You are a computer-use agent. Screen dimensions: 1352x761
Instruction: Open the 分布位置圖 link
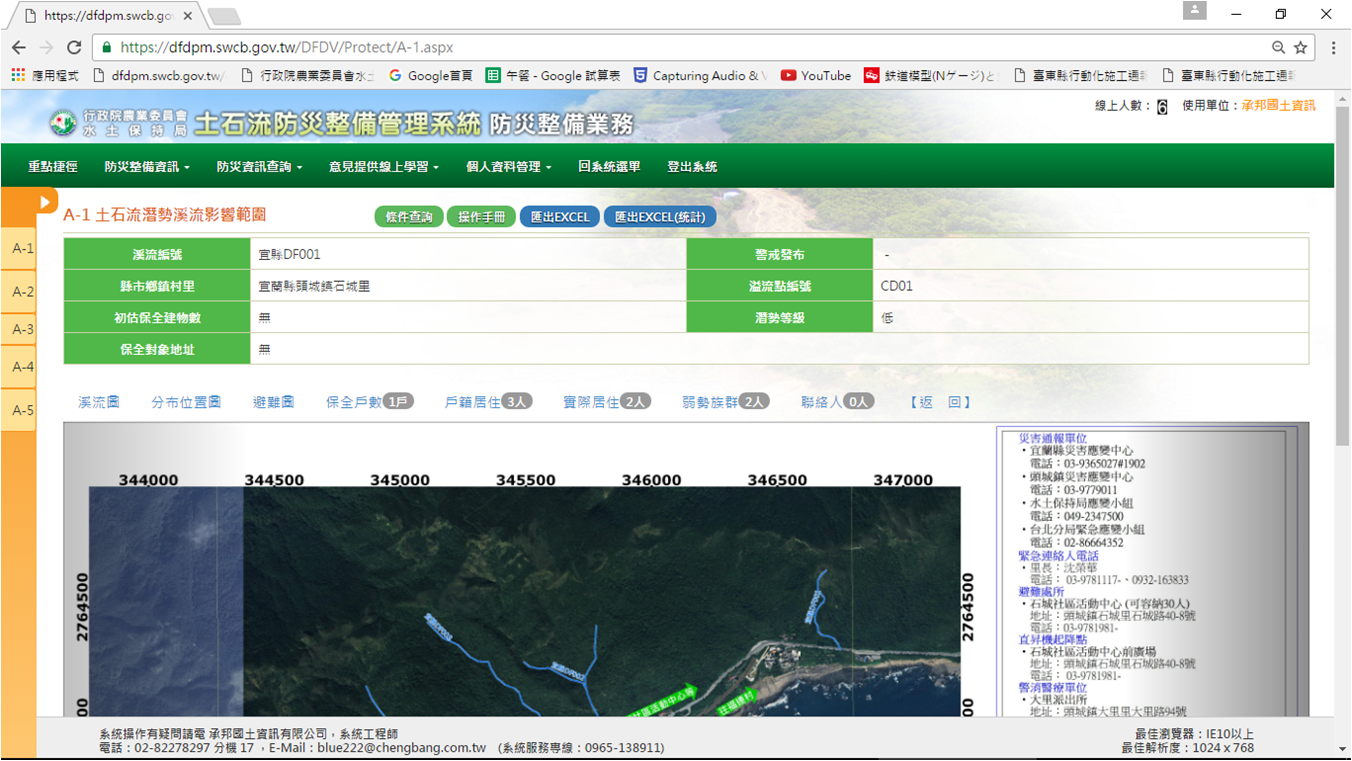point(186,402)
